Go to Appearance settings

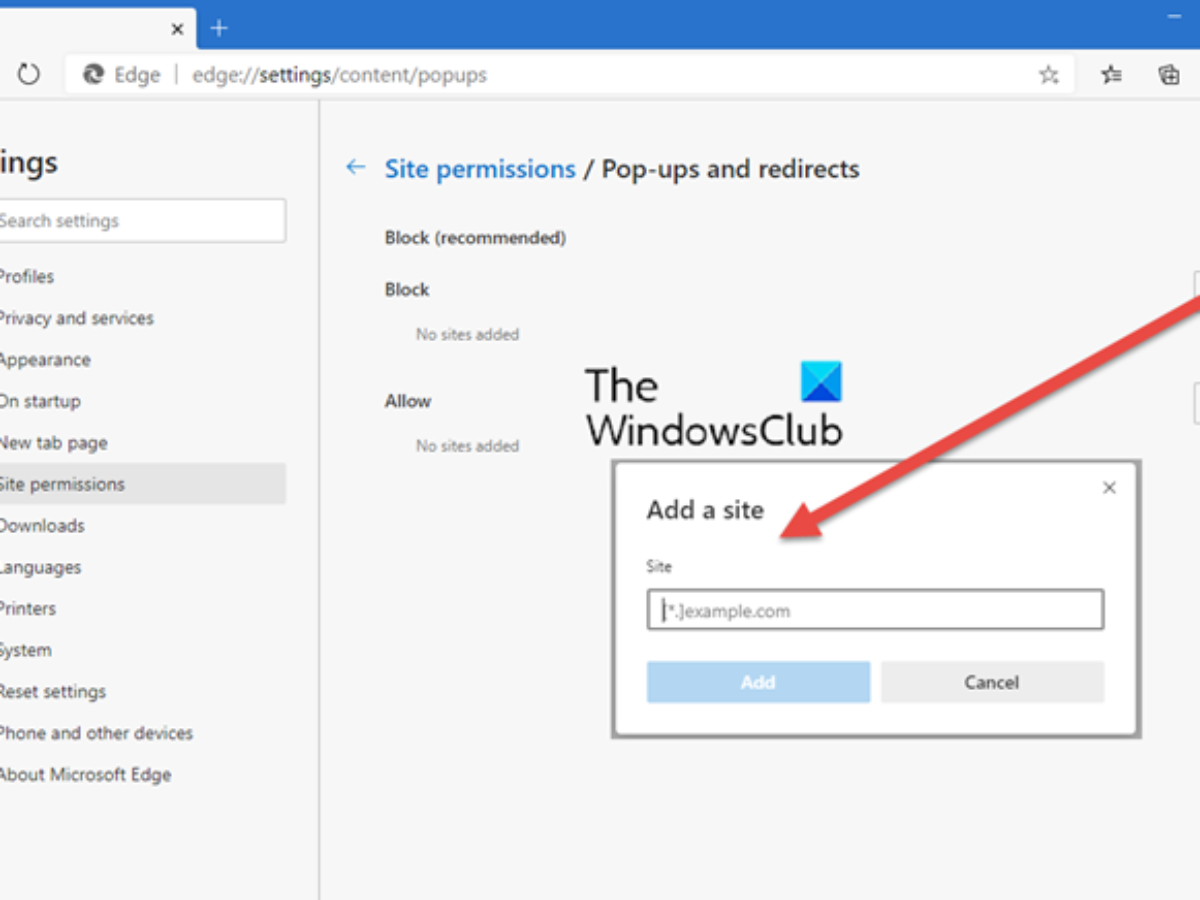point(45,360)
